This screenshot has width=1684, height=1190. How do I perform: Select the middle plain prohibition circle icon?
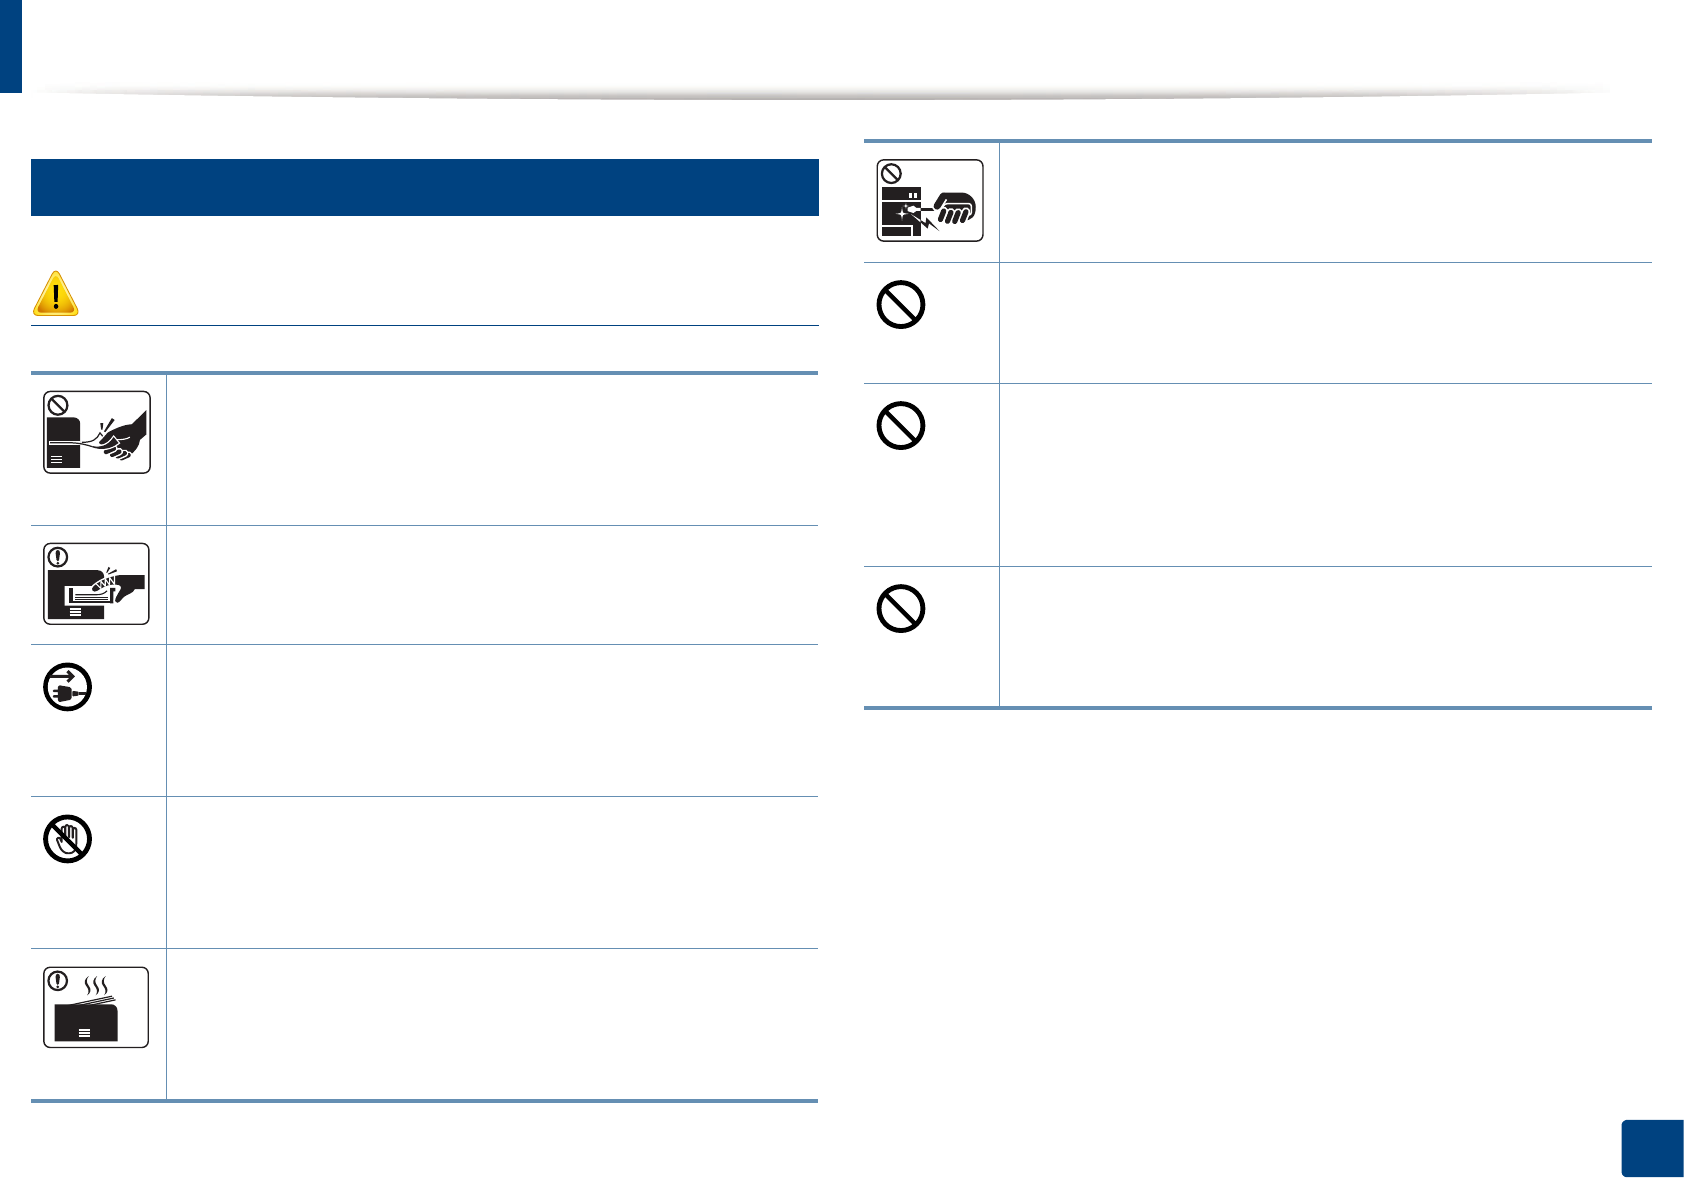pyautogui.click(x=900, y=426)
